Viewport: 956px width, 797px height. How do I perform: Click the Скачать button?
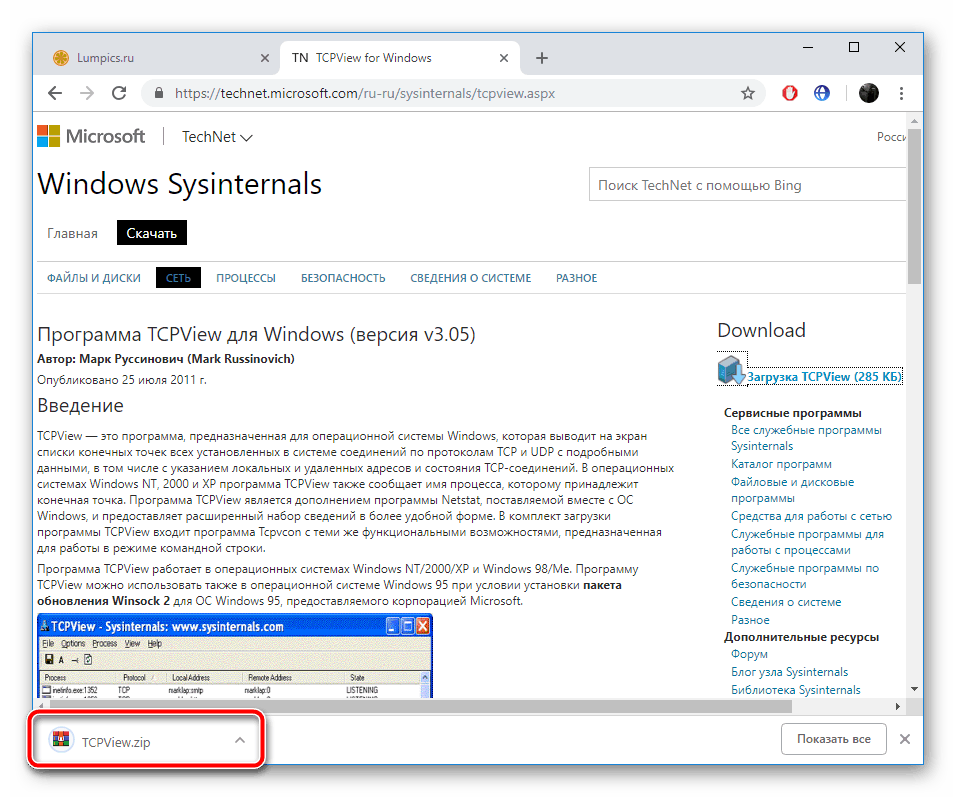click(x=151, y=232)
